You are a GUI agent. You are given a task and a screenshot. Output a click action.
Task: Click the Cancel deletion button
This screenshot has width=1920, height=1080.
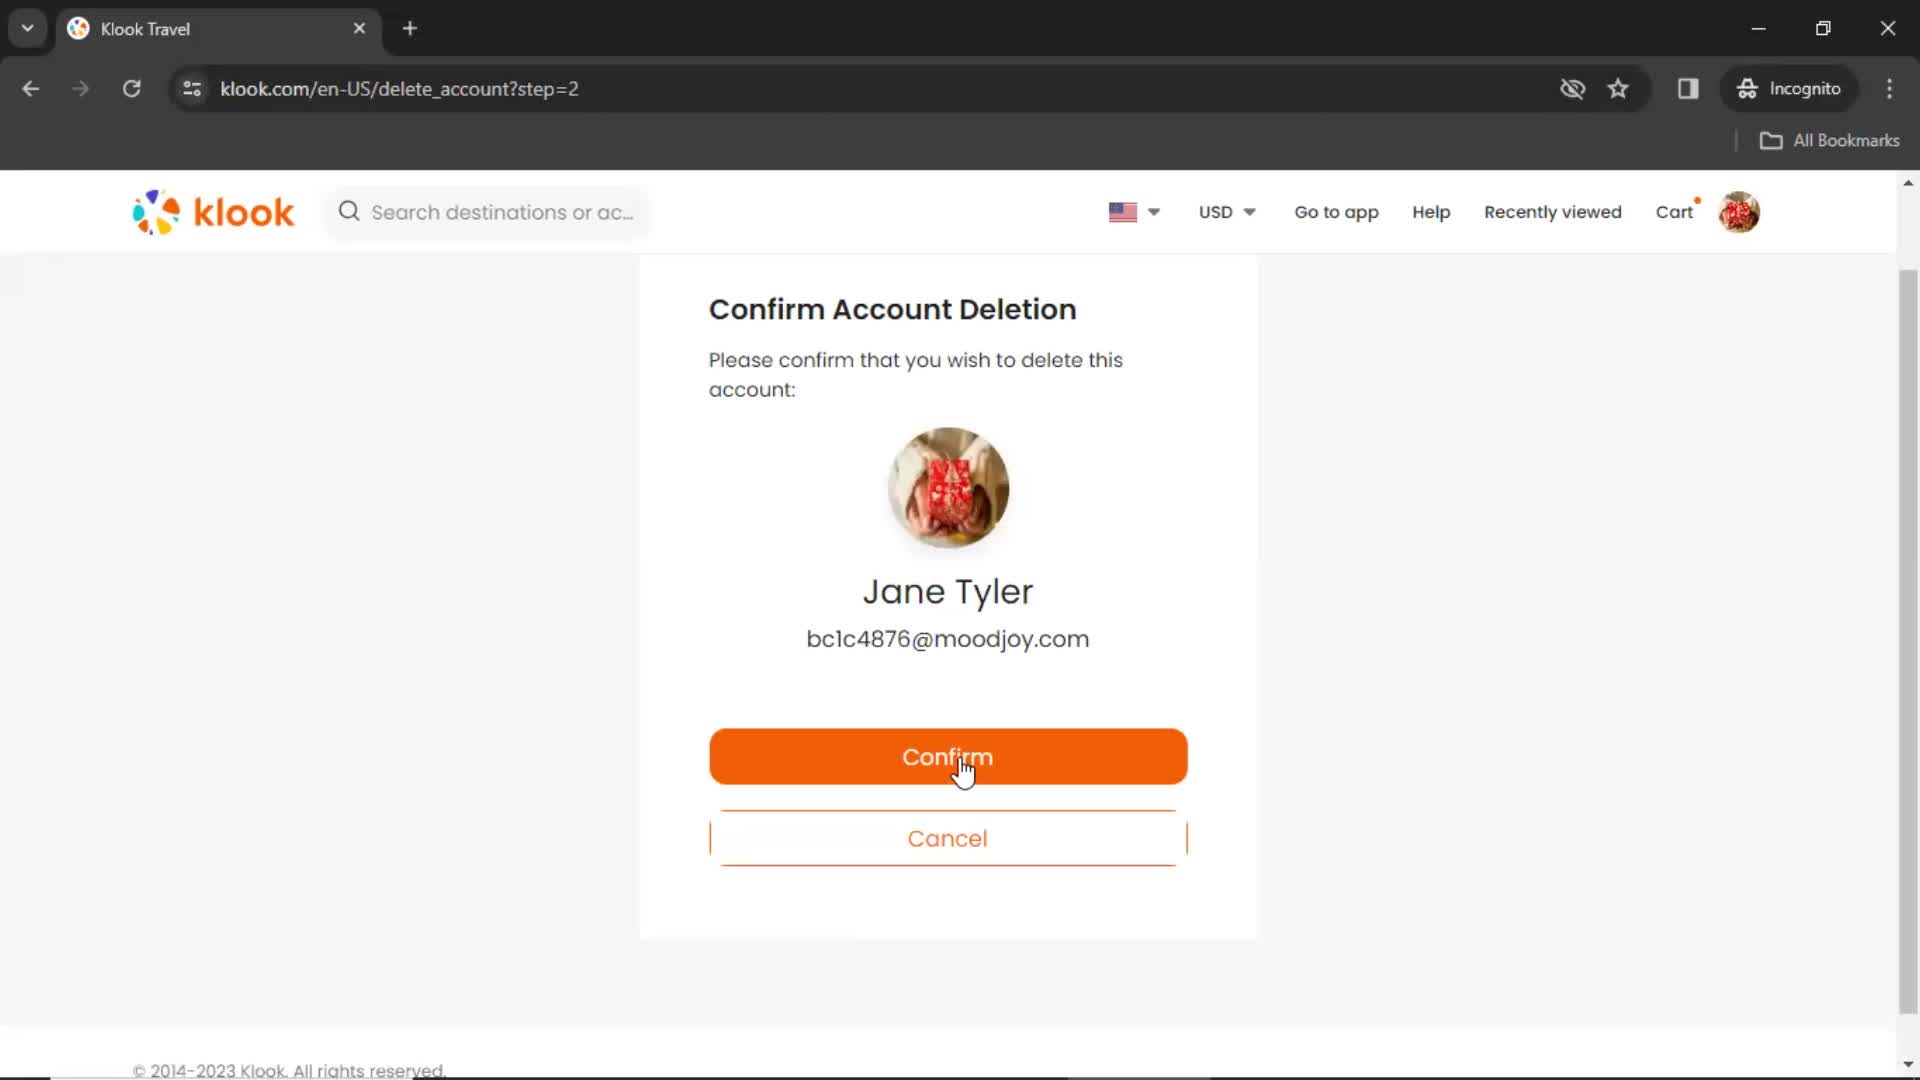948,839
